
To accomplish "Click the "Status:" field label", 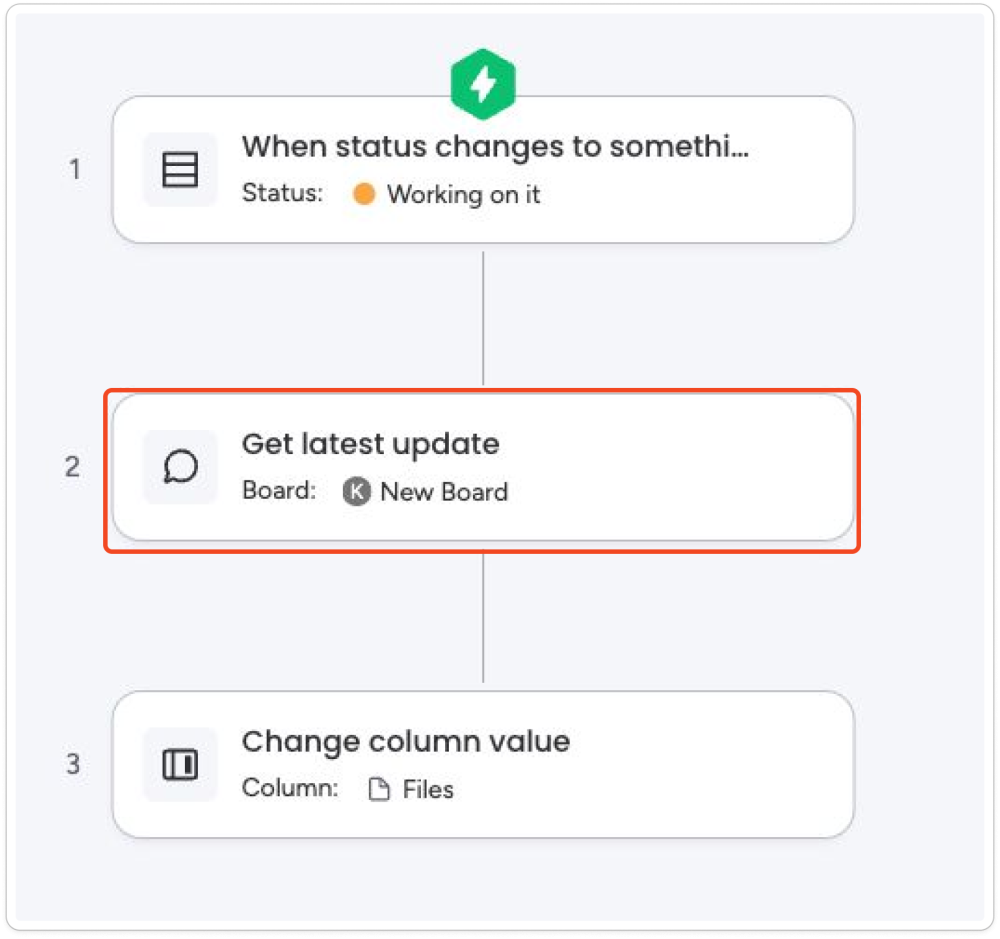I will point(282,193).
